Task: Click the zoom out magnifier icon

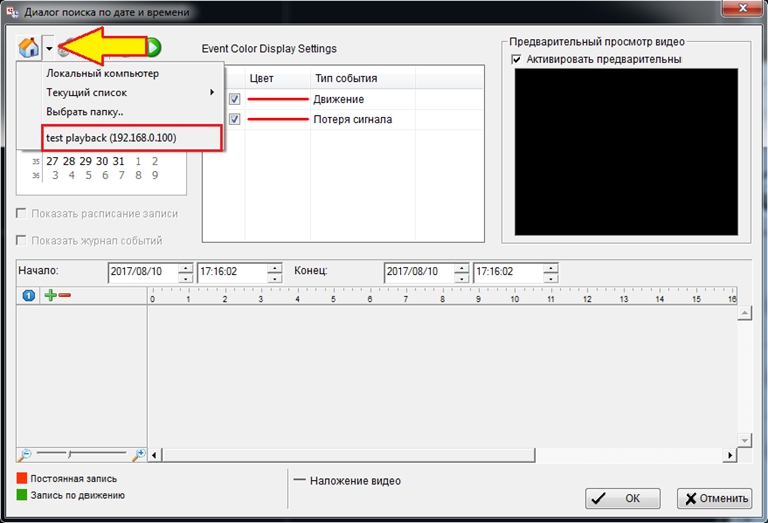Action: click(25, 454)
